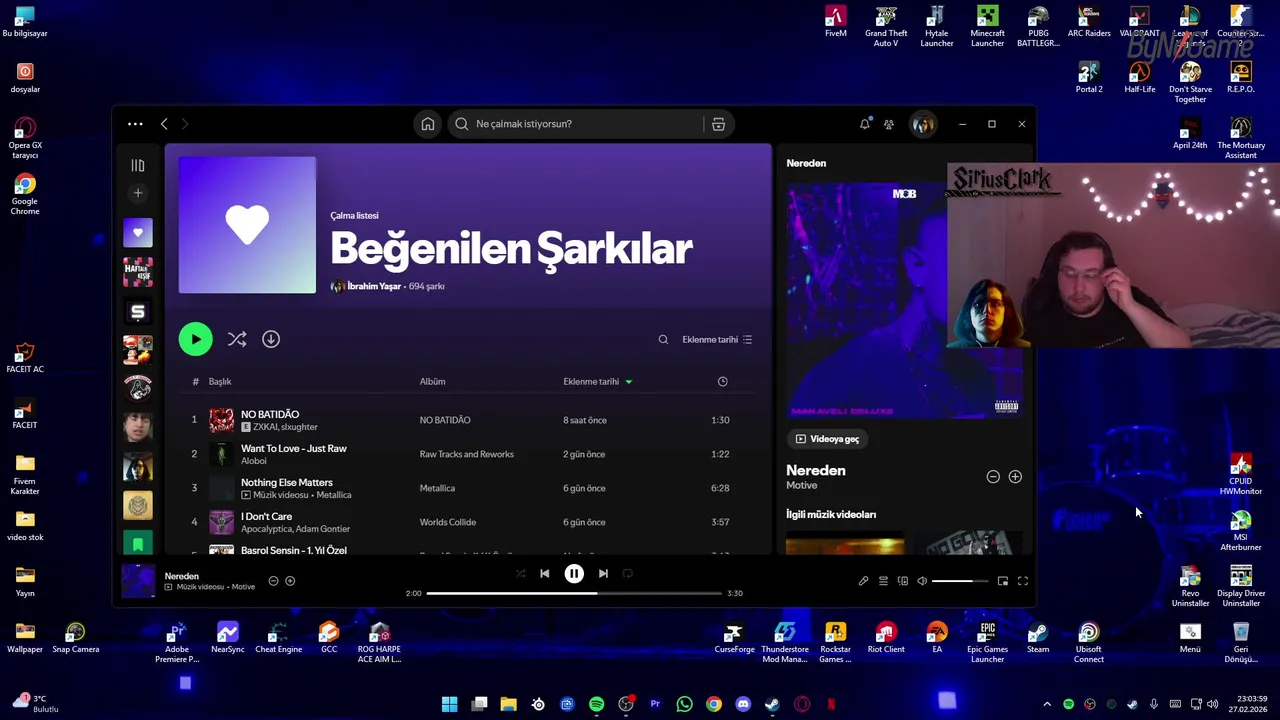Open Spotify from the taskbar
This screenshot has height=720, width=1280.
(597, 704)
